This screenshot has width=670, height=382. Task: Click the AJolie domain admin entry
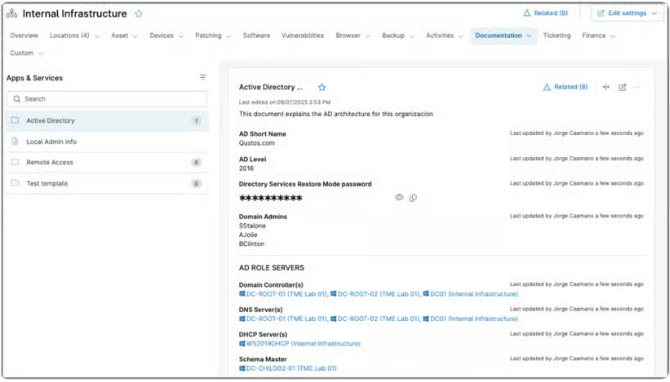coord(248,235)
